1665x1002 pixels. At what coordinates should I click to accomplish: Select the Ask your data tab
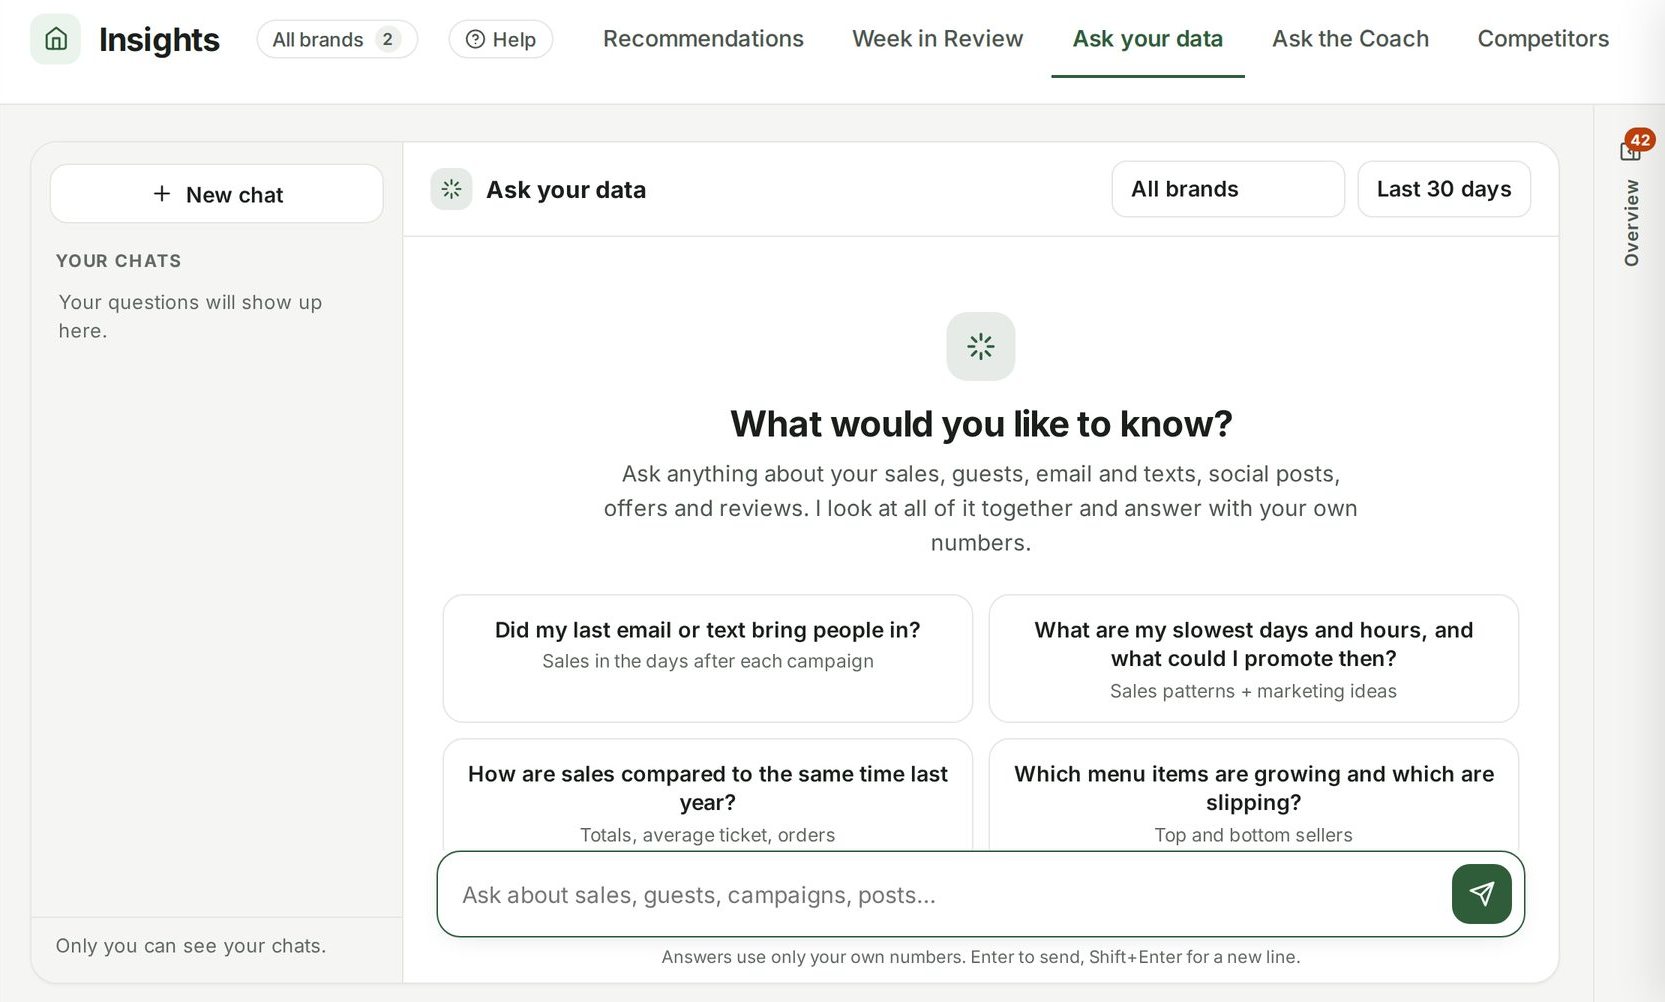pos(1148,39)
